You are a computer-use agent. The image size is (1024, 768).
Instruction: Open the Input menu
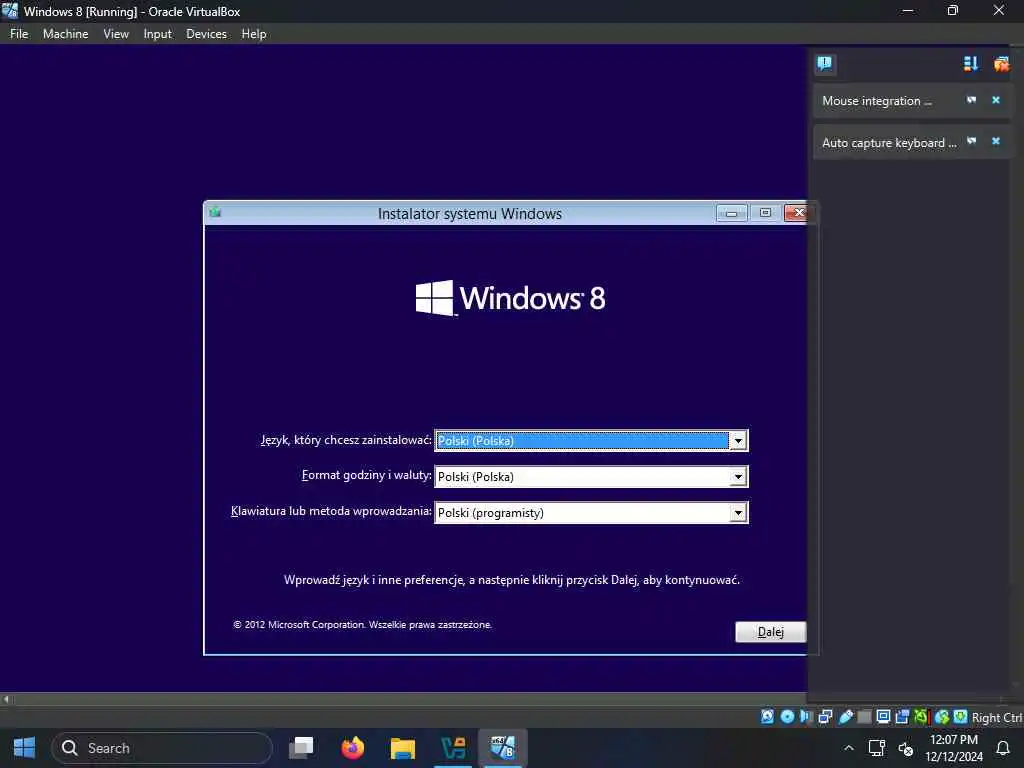[x=157, y=33]
